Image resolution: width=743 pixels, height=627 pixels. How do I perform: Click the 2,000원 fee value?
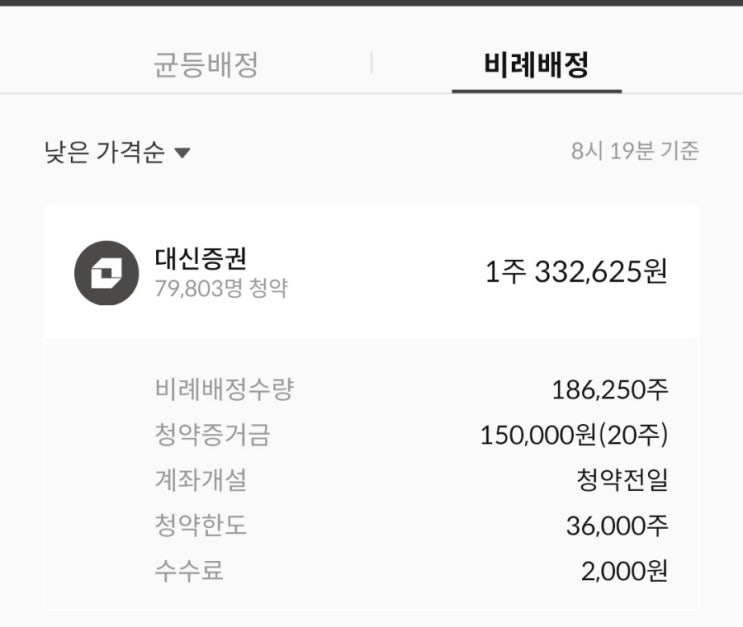tap(625, 571)
